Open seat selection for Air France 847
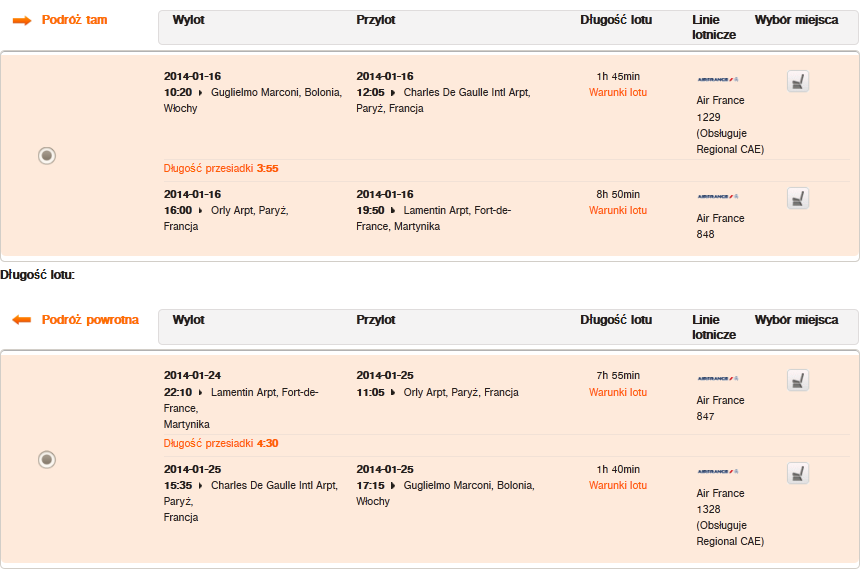 tap(798, 380)
